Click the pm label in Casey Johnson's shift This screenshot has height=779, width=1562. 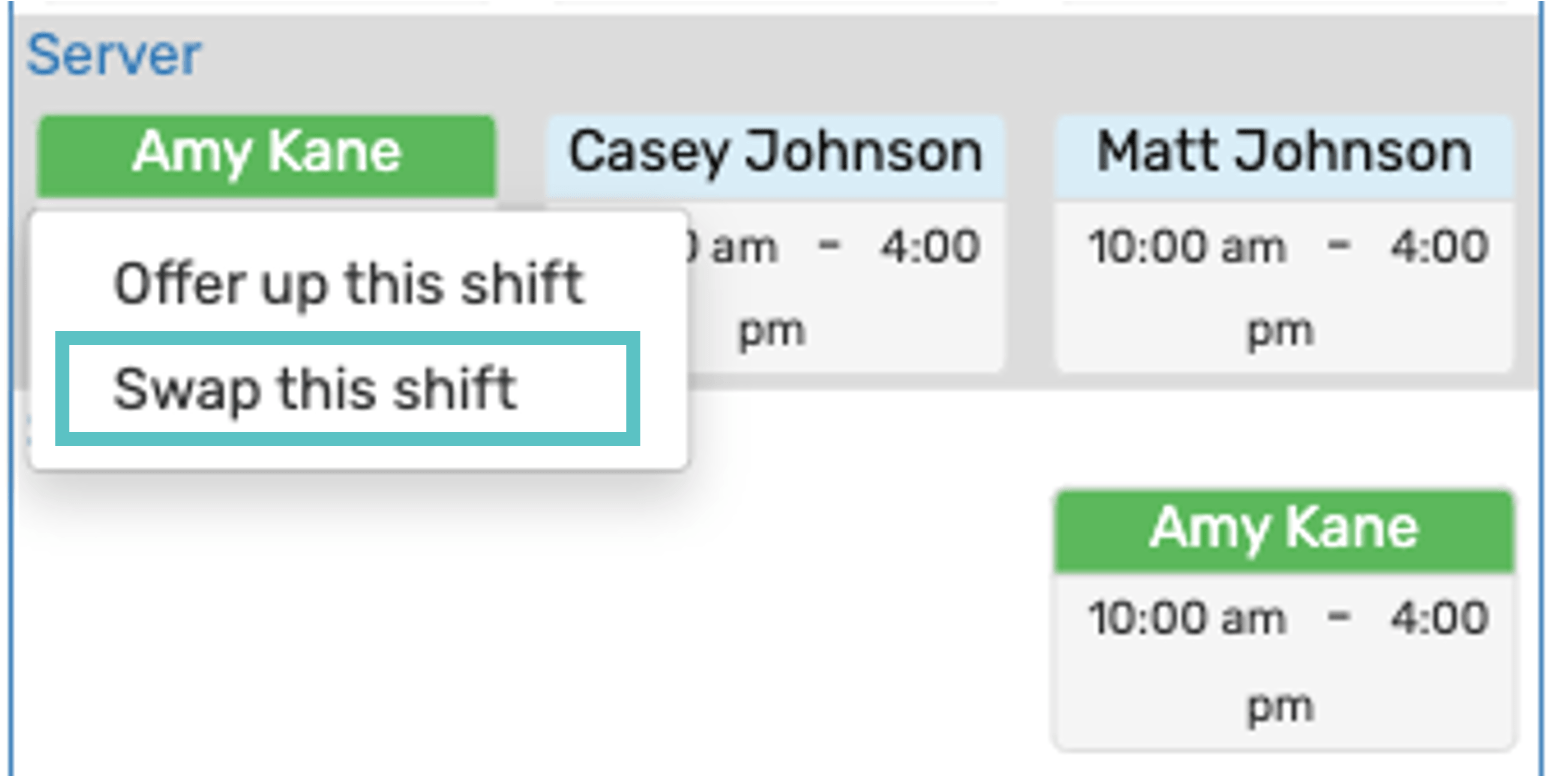point(771,330)
